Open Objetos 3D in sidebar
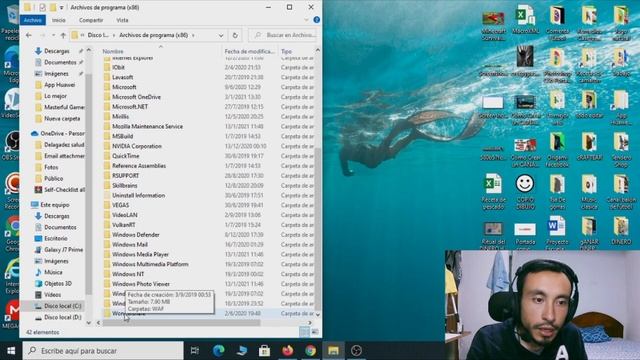The image size is (640, 360). (x=58, y=283)
